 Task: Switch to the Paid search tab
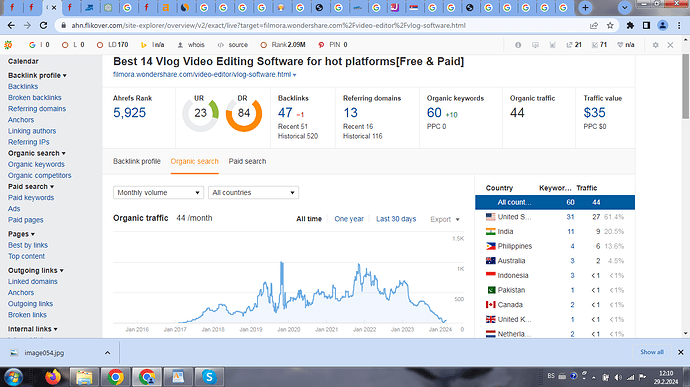[x=247, y=161]
